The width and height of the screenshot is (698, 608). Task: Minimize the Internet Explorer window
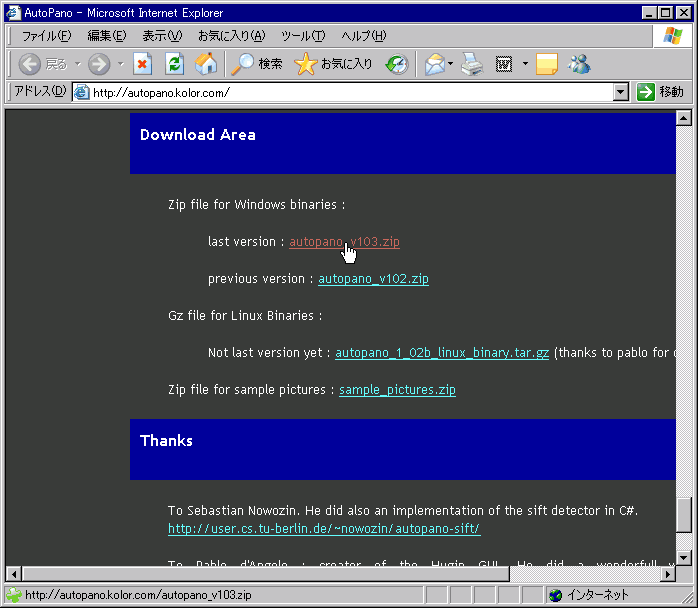(649, 12)
